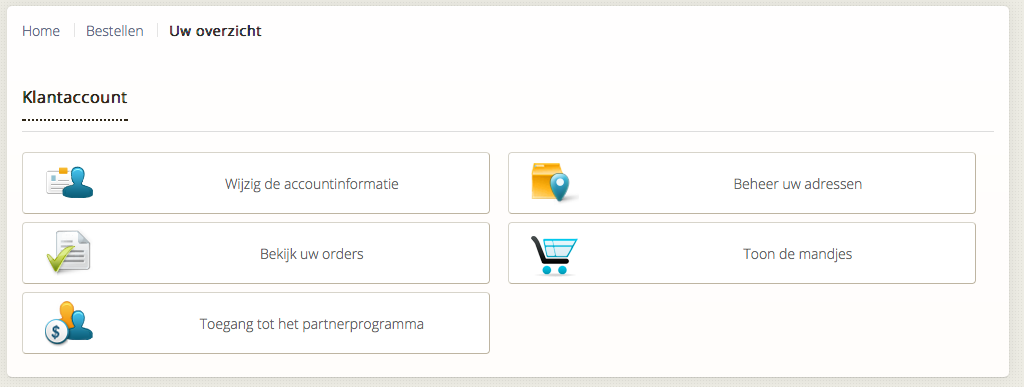Select the document with green checkmark icon
Viewport: 1024px width, 387px height.
(x=69, y=252)
